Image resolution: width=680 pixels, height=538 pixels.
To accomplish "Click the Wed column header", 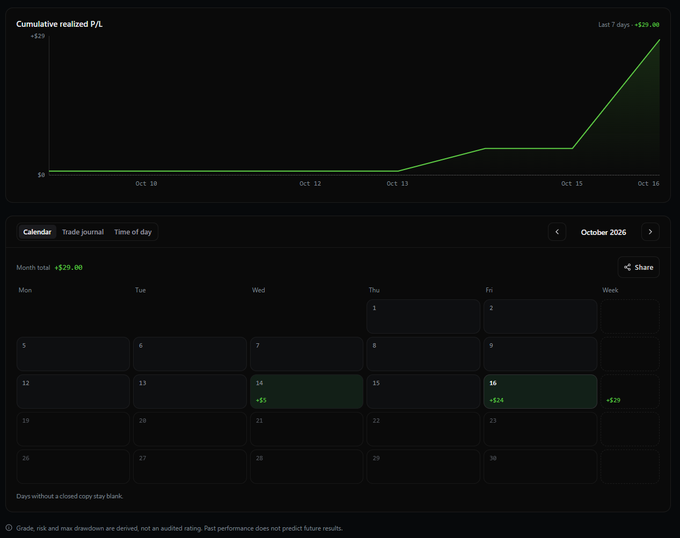I will (258, 290).
